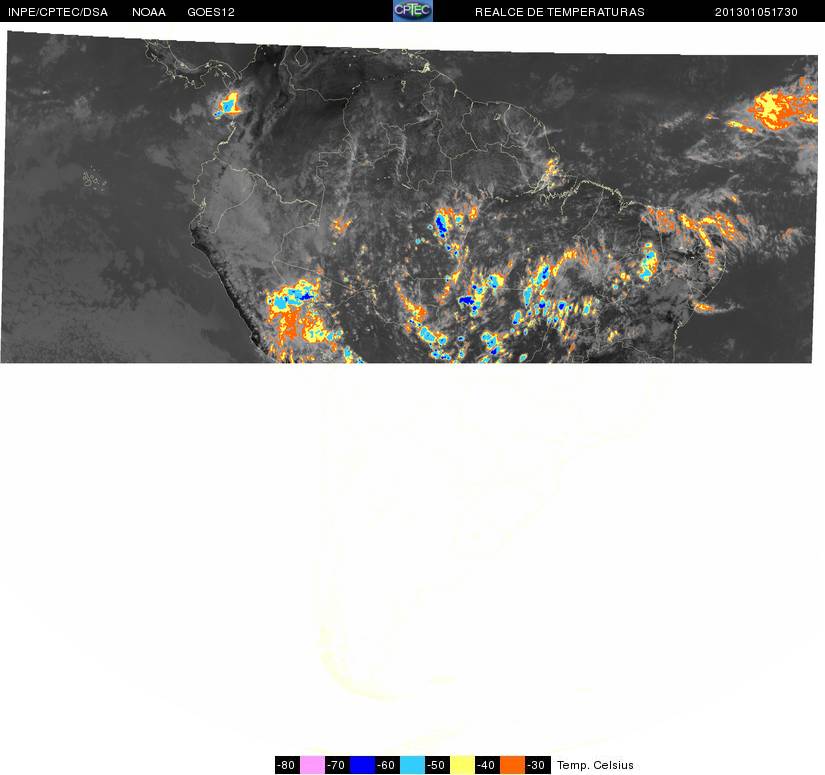Click the -80 legend value
This screenshot has width=825, height=775.
tap(287, 765)
